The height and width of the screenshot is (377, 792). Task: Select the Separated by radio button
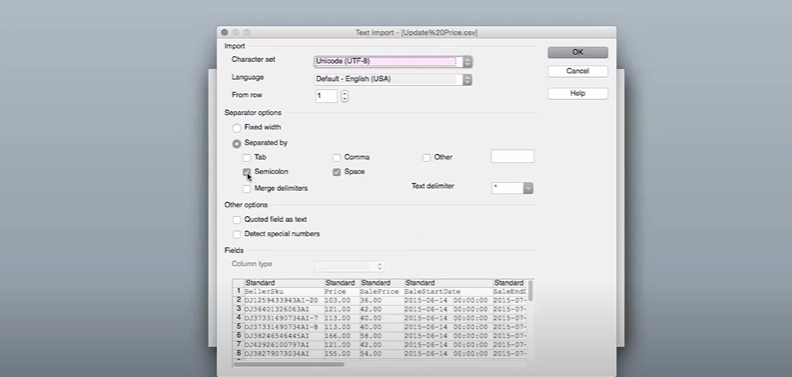pyautogui.click(x=236, y=144)
